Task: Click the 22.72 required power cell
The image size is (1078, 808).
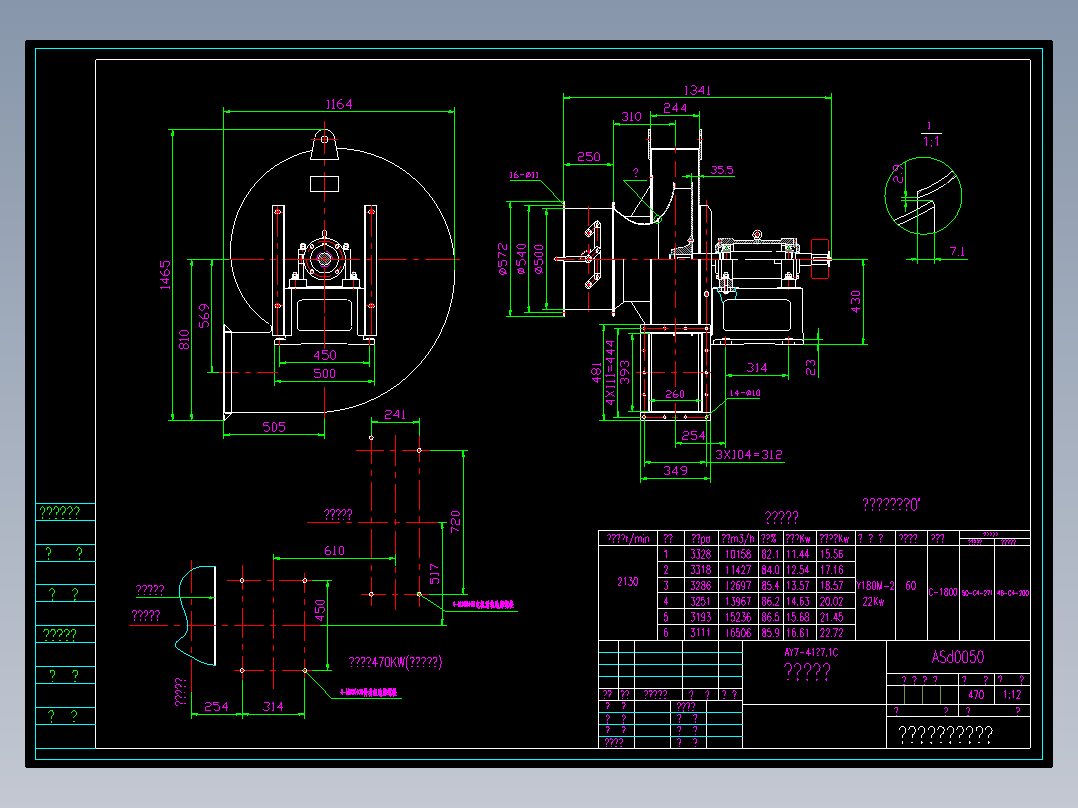Action: tap(831, 633)
